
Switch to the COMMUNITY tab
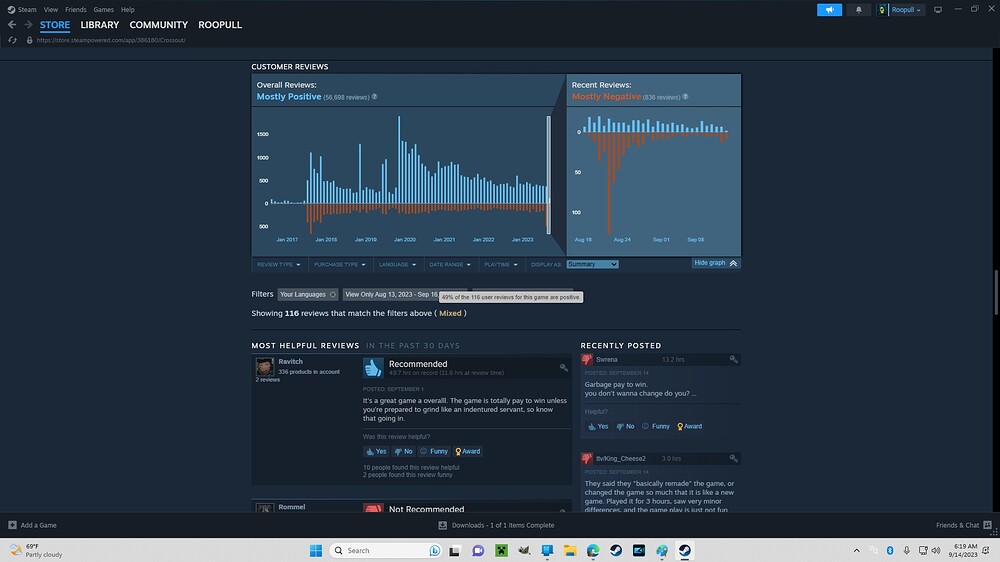click(158, 25)
